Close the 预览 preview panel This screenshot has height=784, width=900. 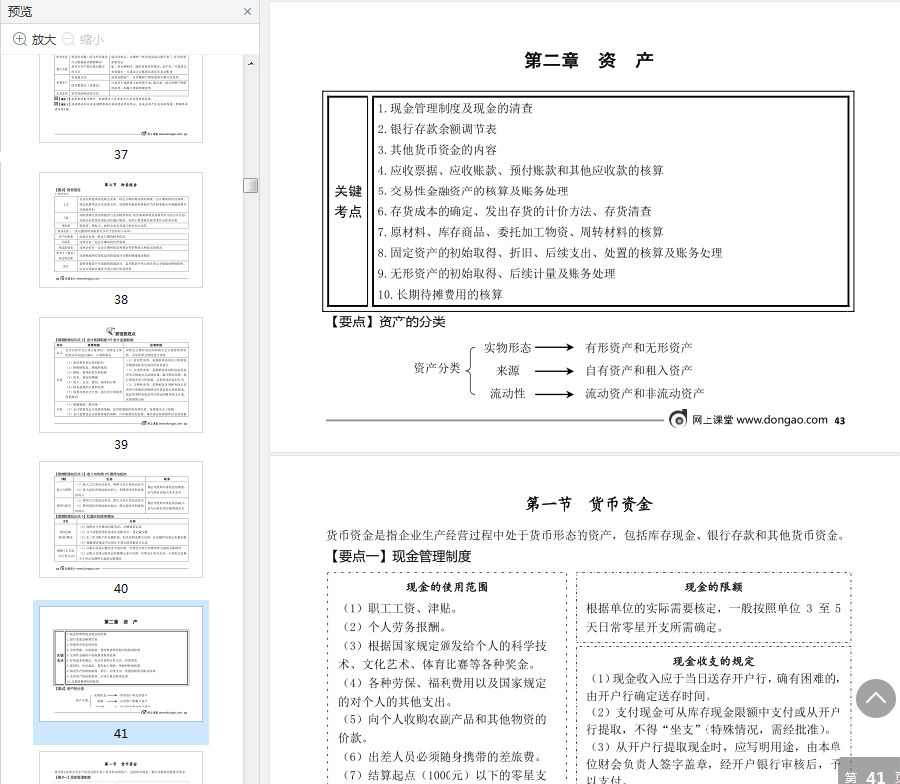point(247,11)
